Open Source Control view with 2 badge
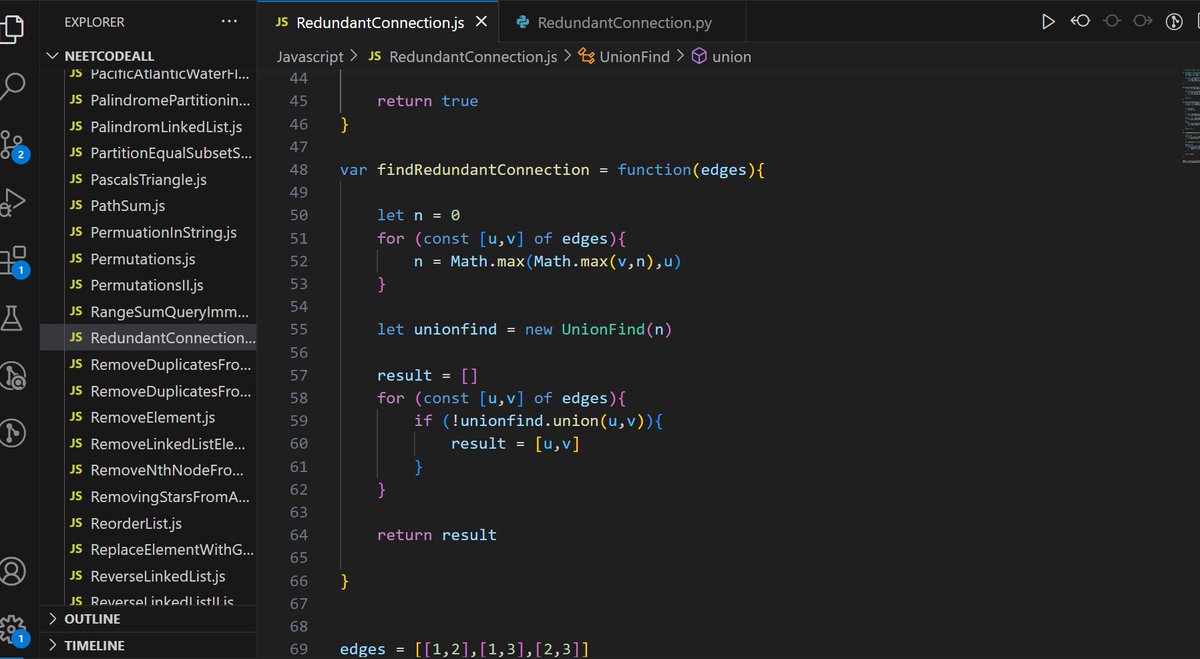Image resolution: width=1200 pixels, height=659 pixels. pos(13,145)
